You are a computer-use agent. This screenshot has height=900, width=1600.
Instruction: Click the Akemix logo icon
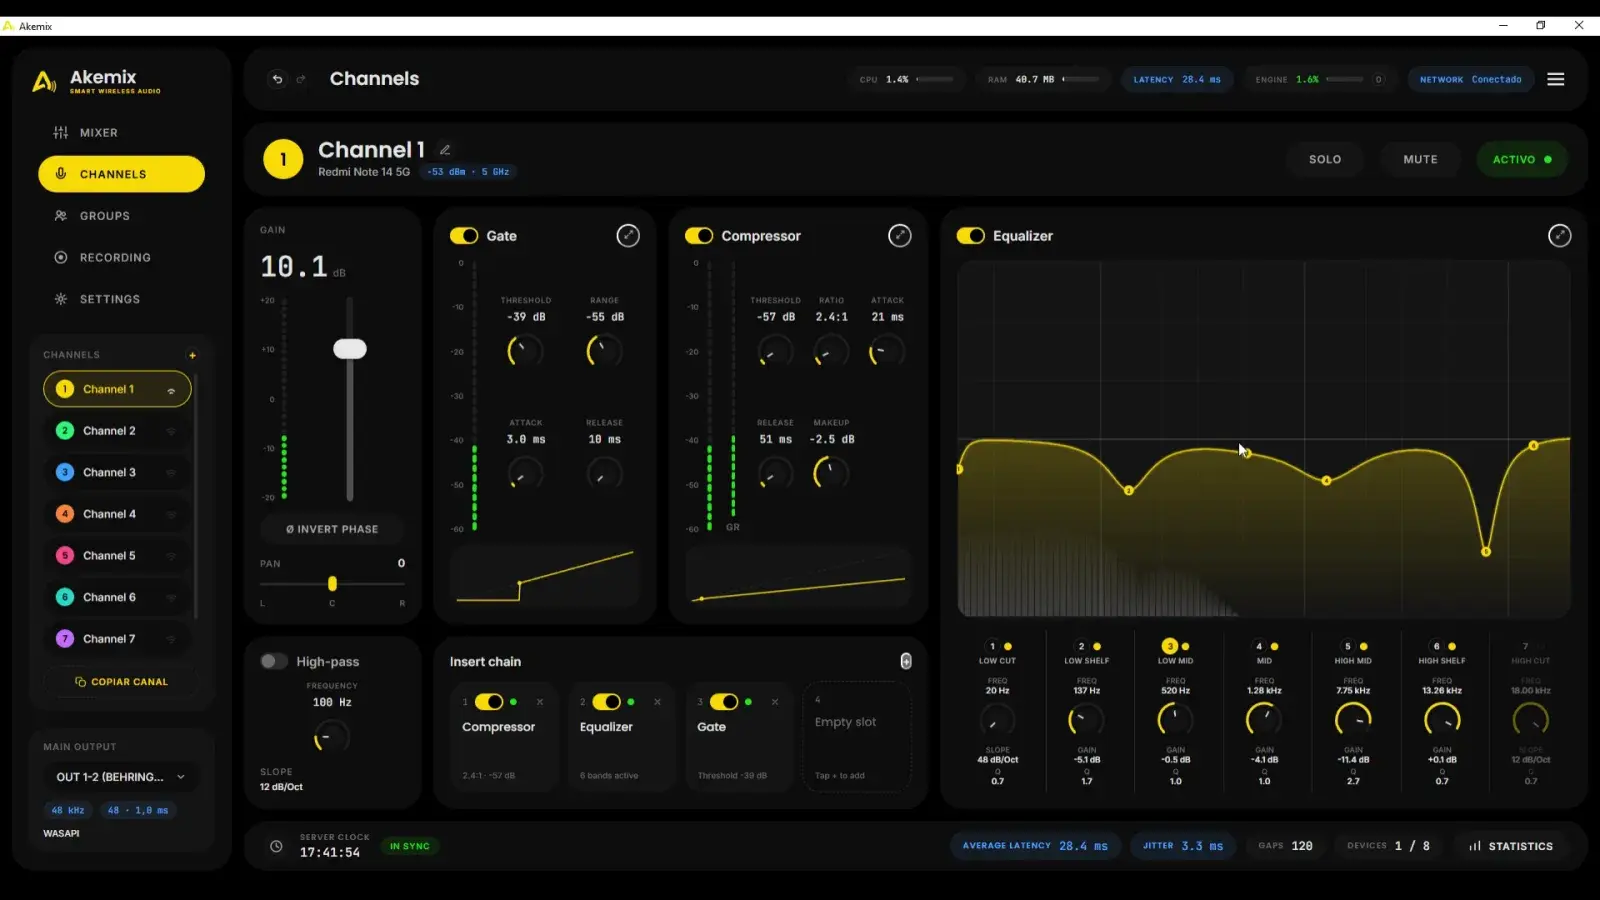[x=44, y=81]
